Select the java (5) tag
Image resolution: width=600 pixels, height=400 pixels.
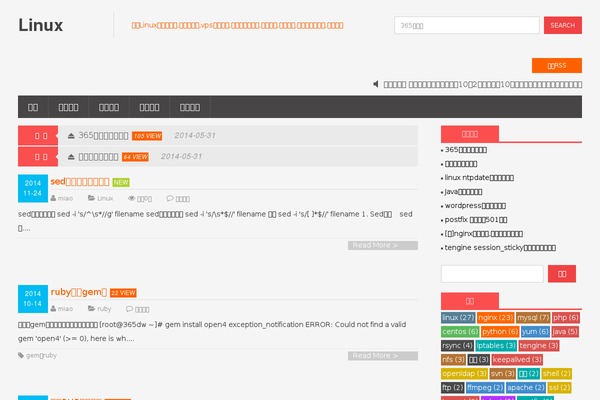pyautogui.click(x=565, y=331)
